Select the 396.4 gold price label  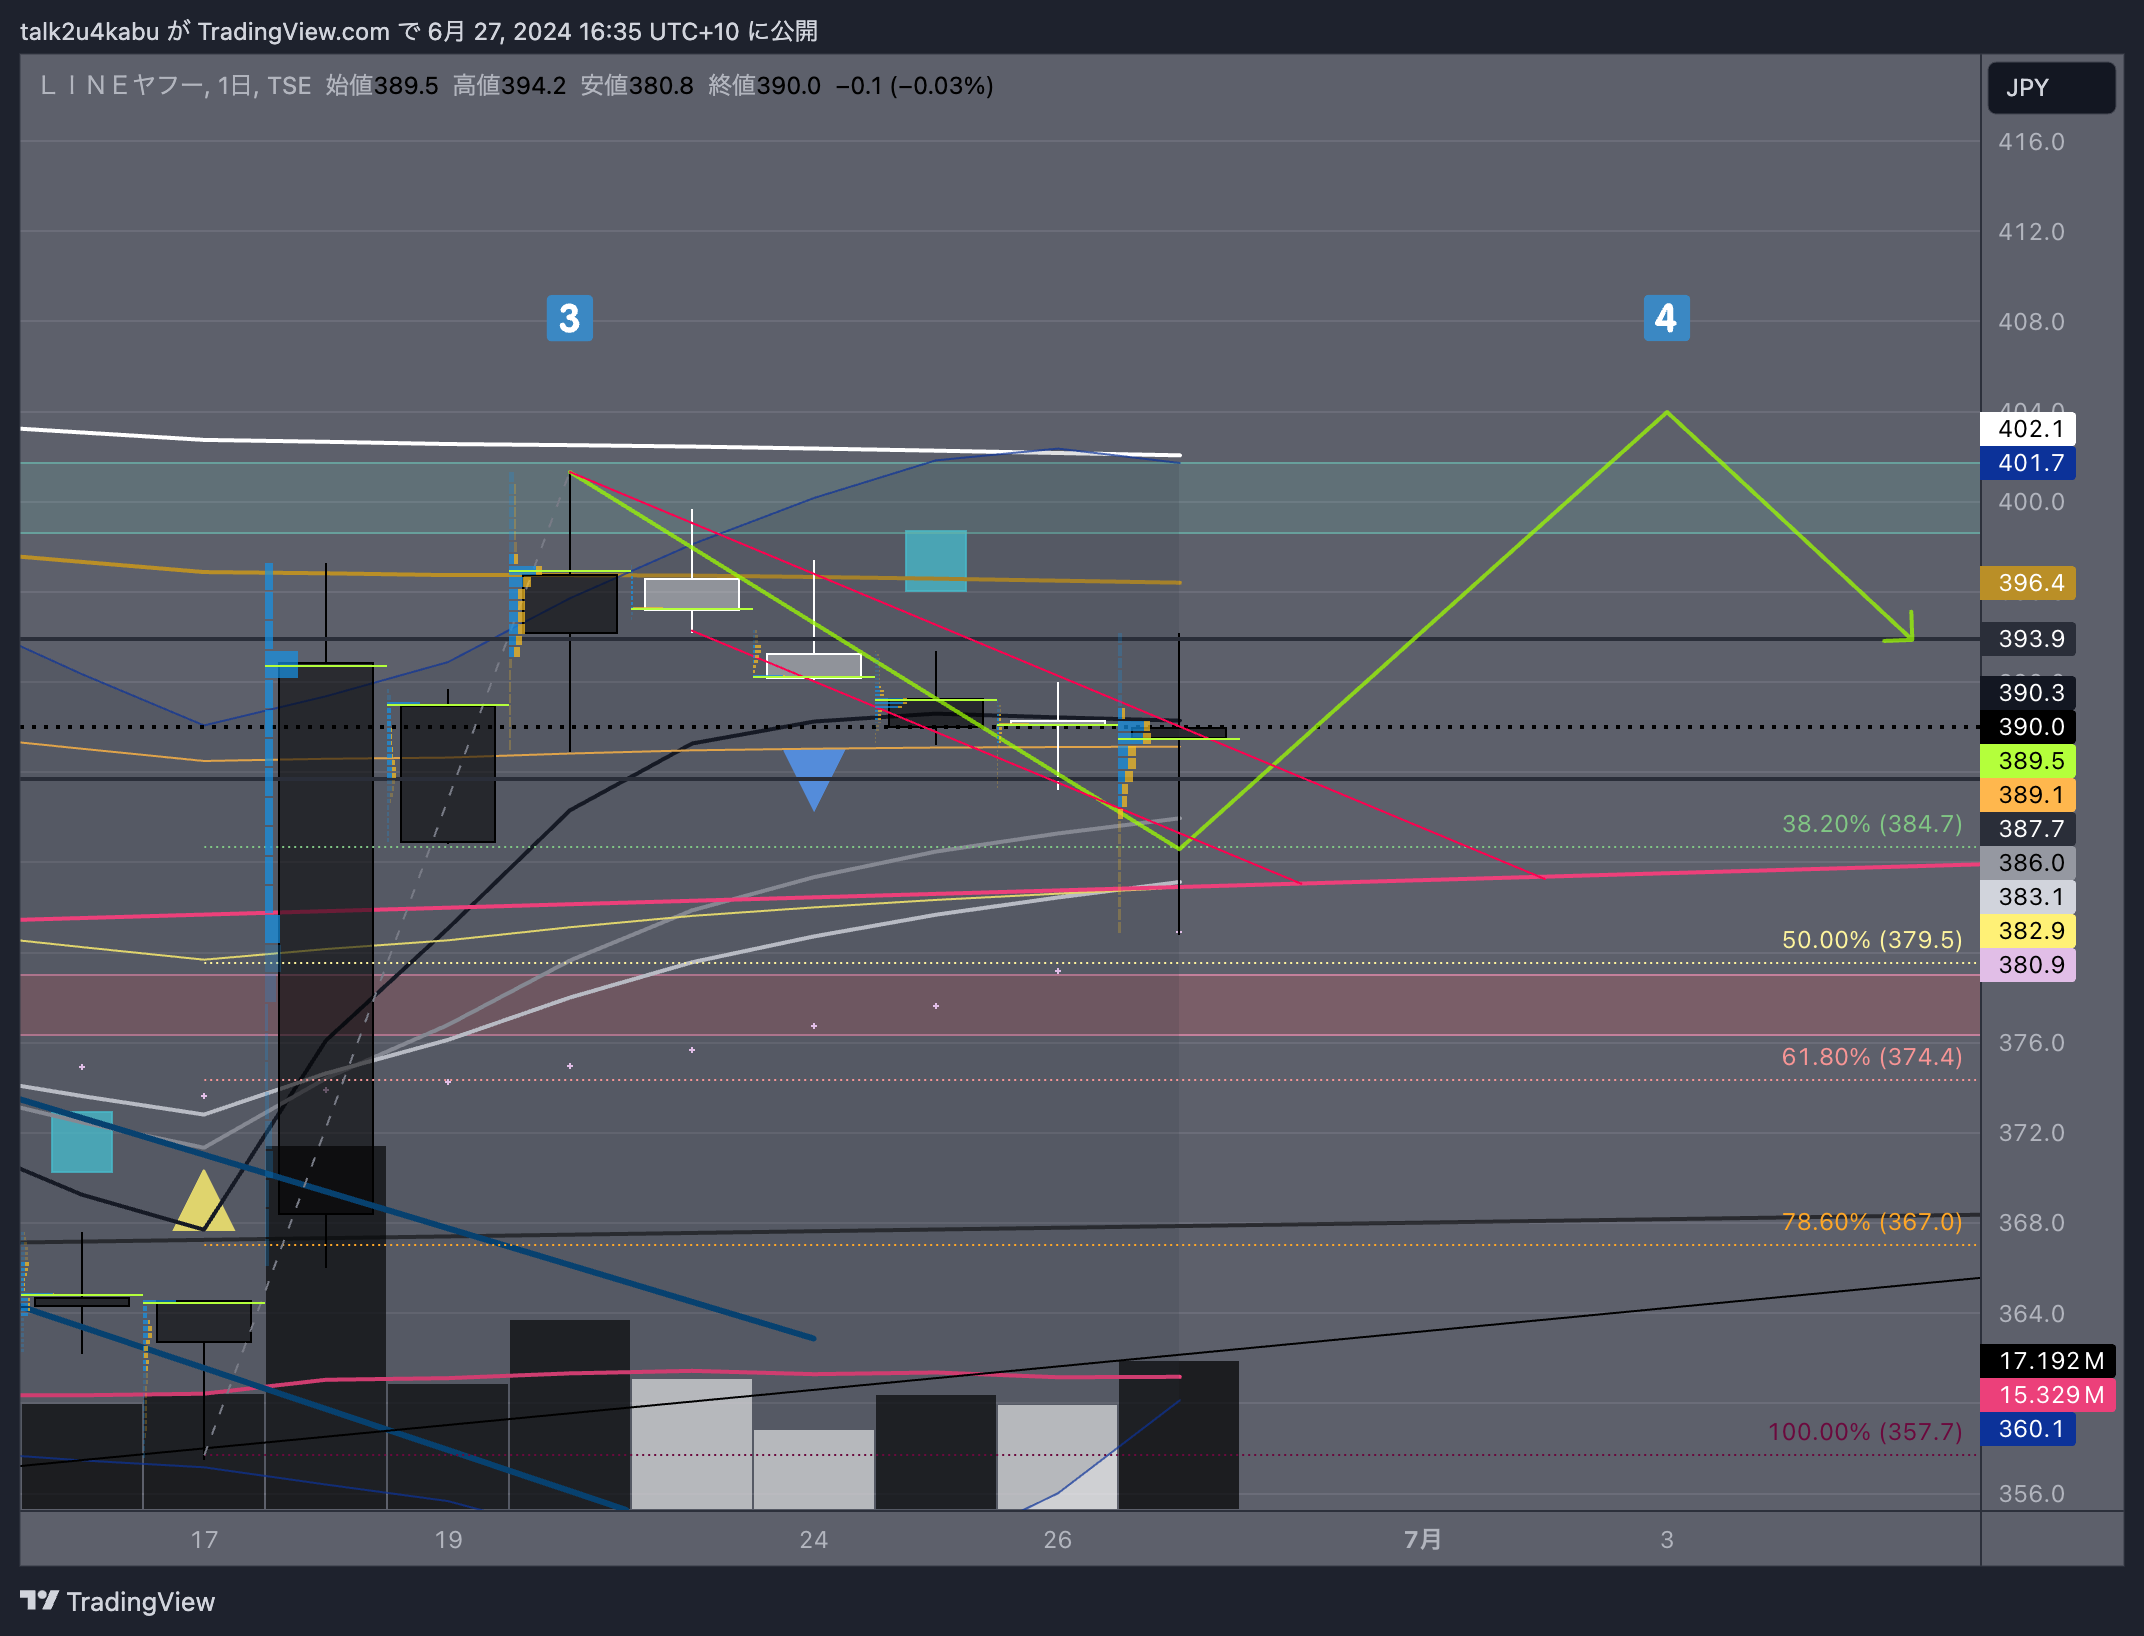pyautogui.click(x=2028, y=583)
